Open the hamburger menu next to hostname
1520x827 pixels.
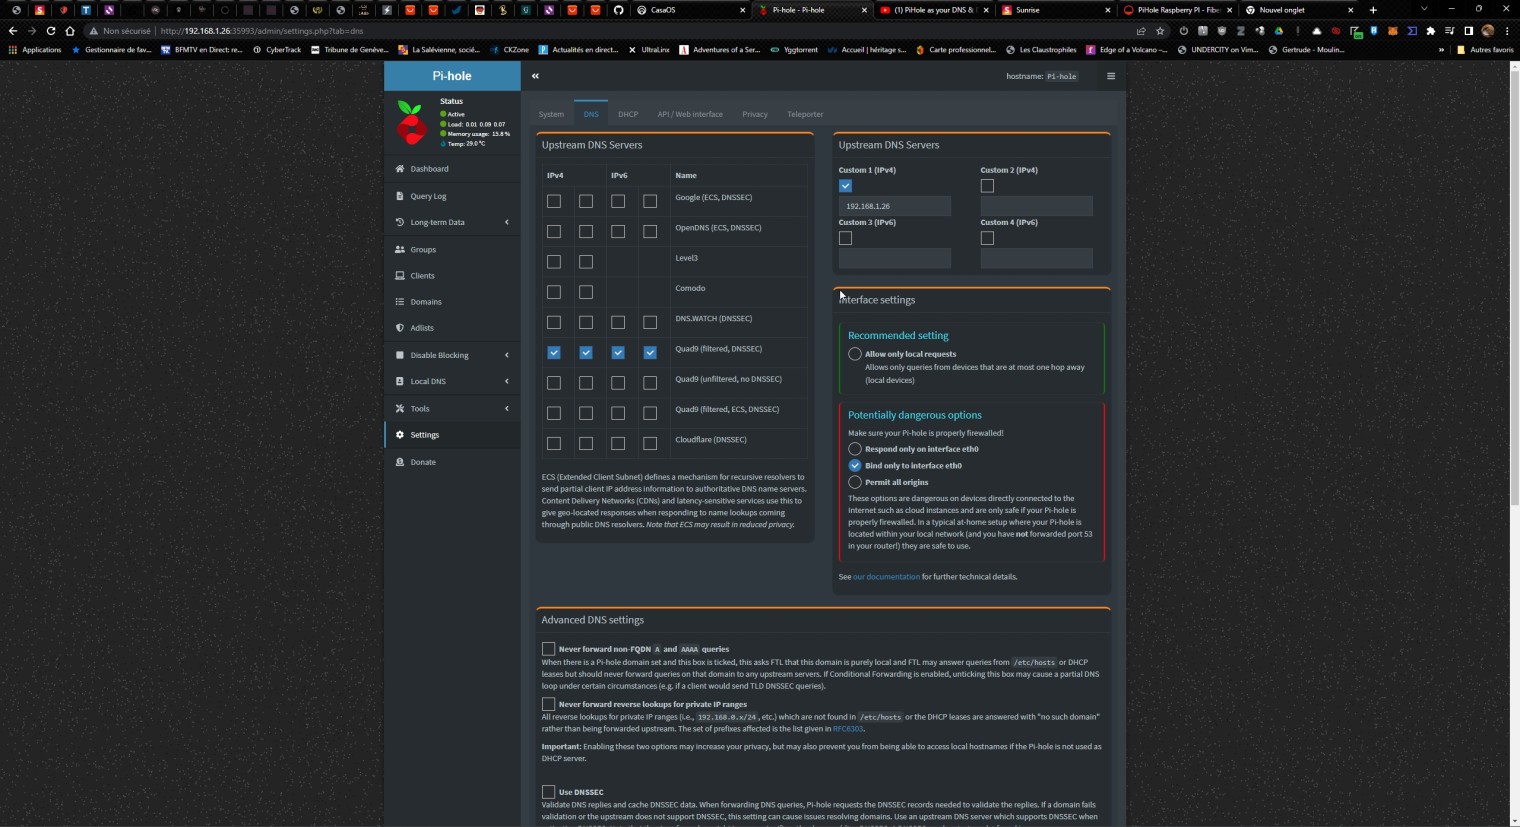tap(1110, 76)
